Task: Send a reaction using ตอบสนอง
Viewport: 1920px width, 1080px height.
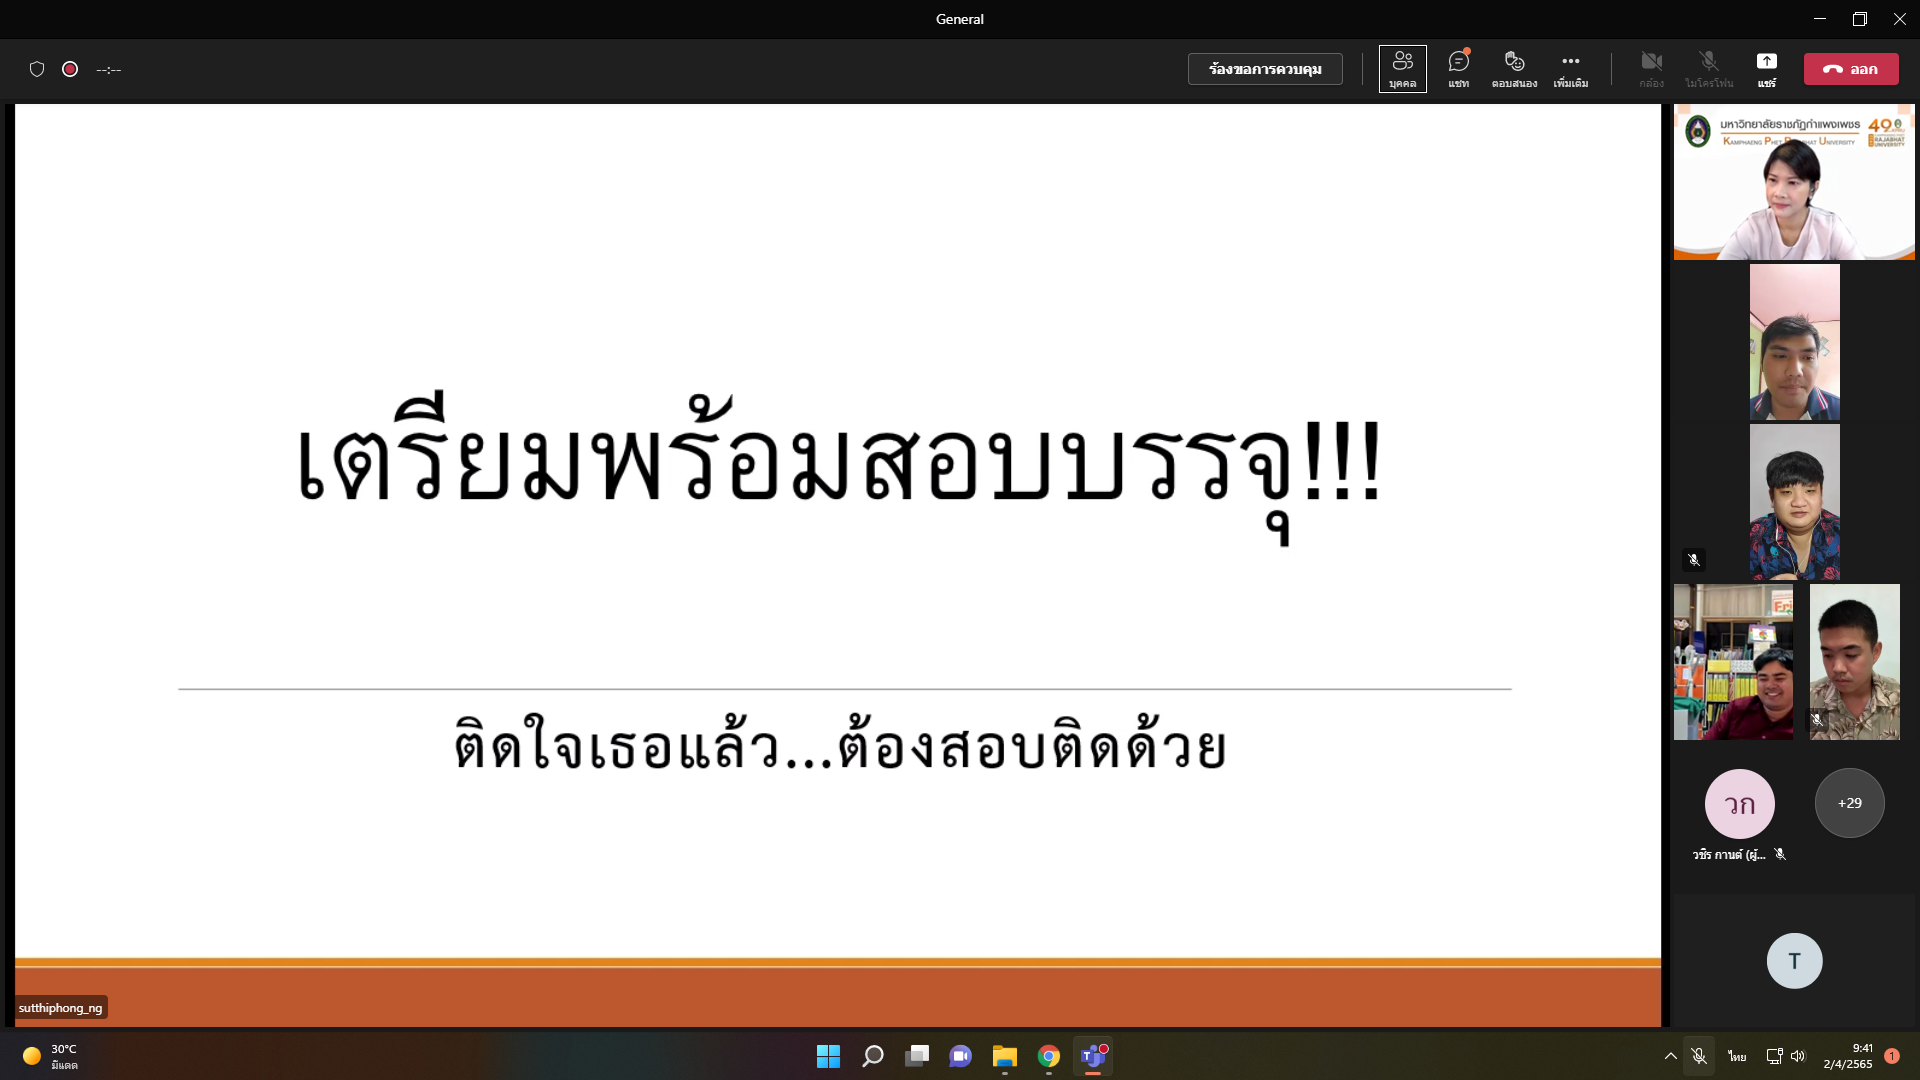Action: click(x=1513, y=69)
